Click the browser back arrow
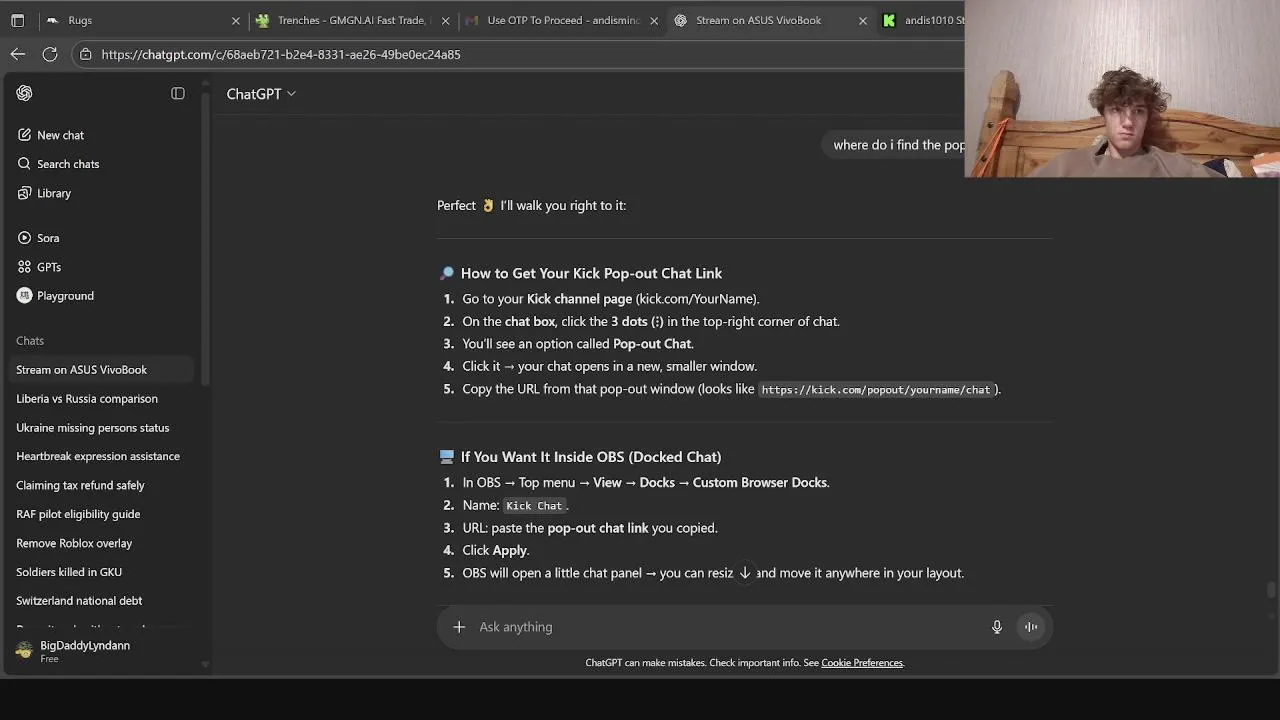This screenshot has width=1280, height=720. [18, 54]
